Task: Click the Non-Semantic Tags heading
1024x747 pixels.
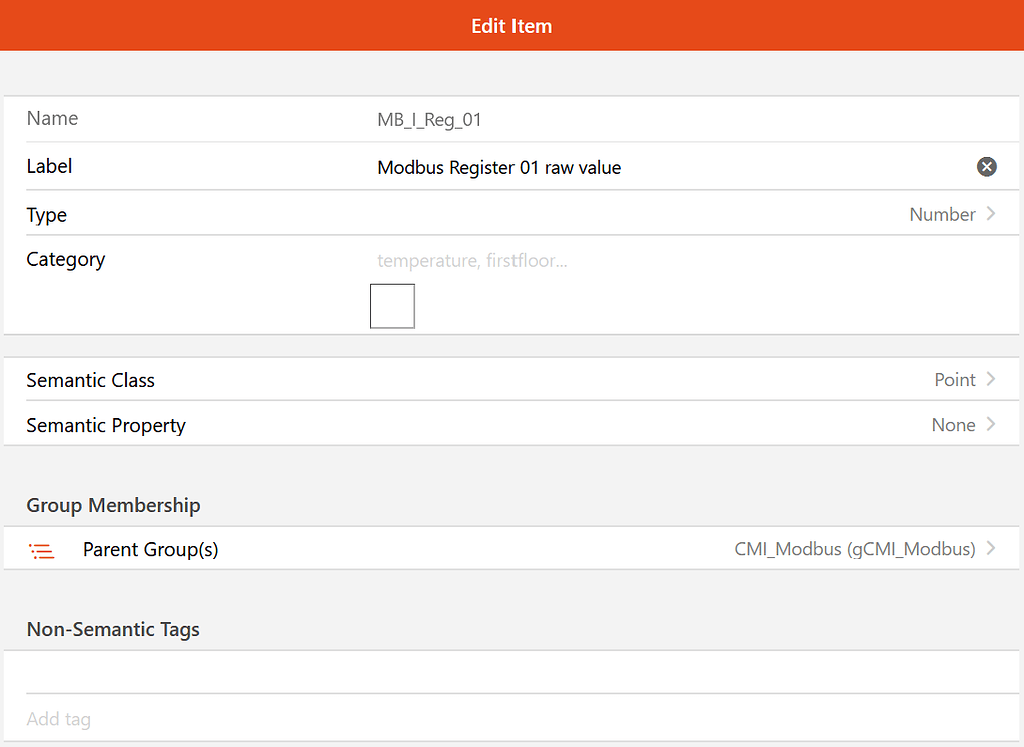Action: tap(113, 629)
